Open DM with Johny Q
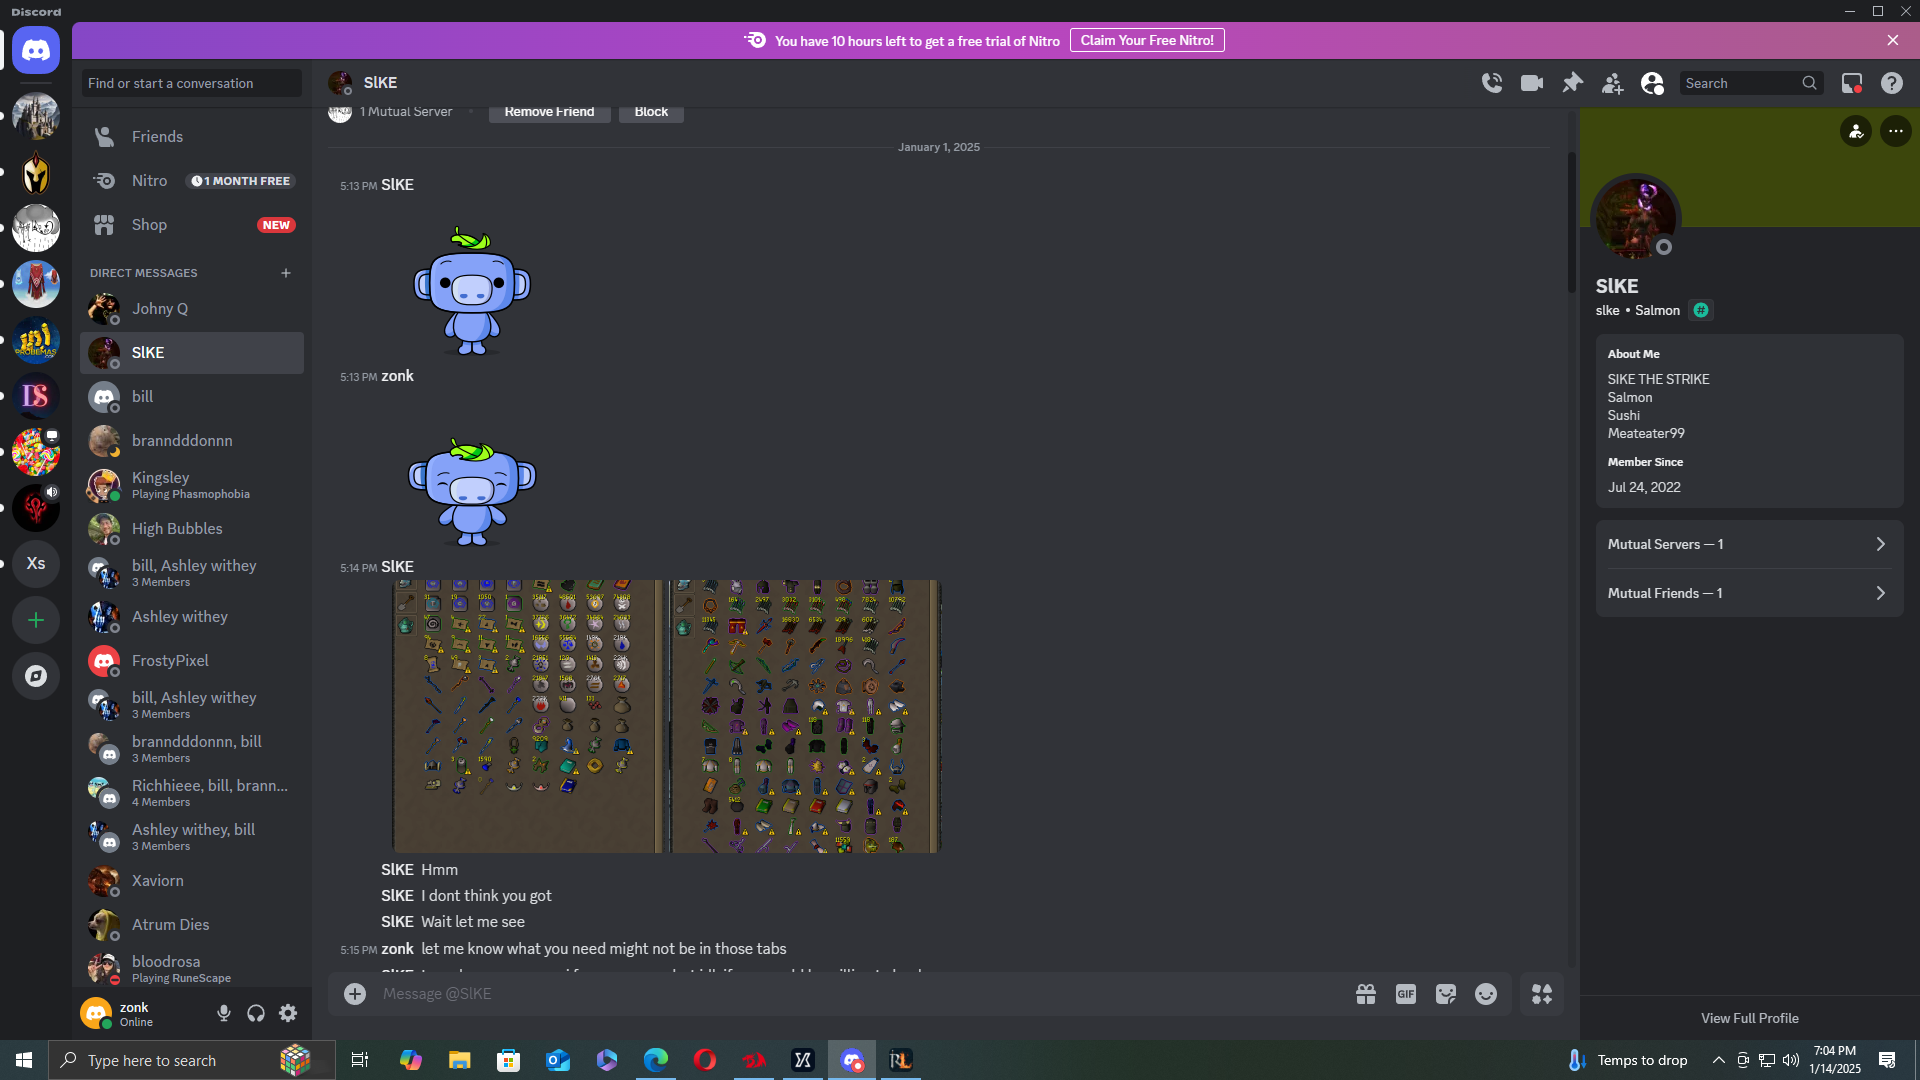Screen dimensions: 1920x1080 [192, 309]
